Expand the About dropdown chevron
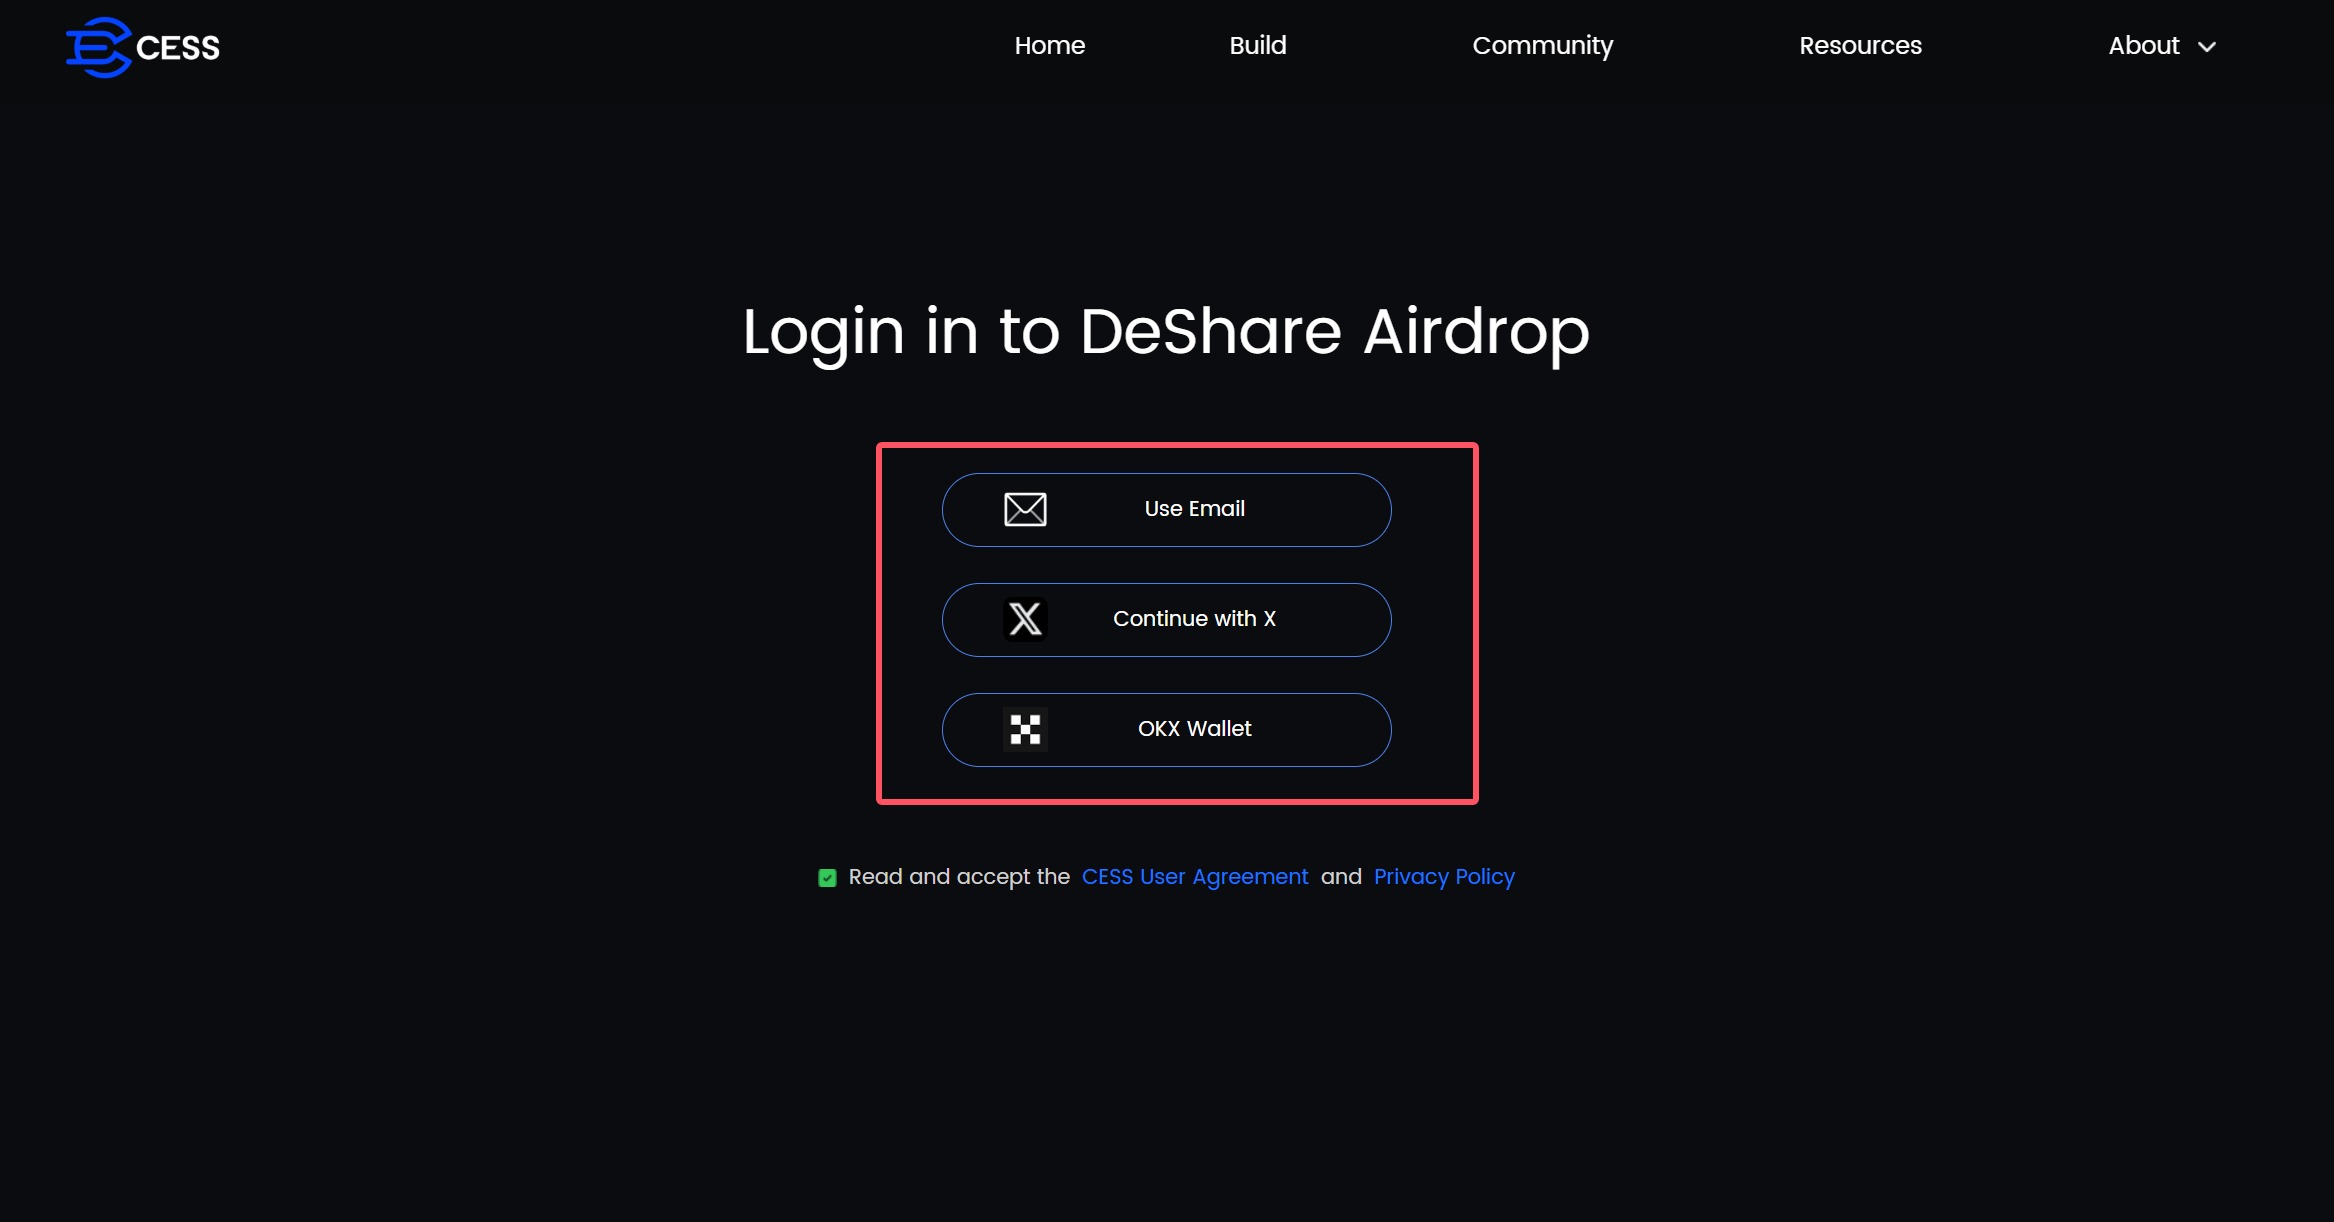The height and width of the screenshot is (1222, 2334). [2207, 47]
